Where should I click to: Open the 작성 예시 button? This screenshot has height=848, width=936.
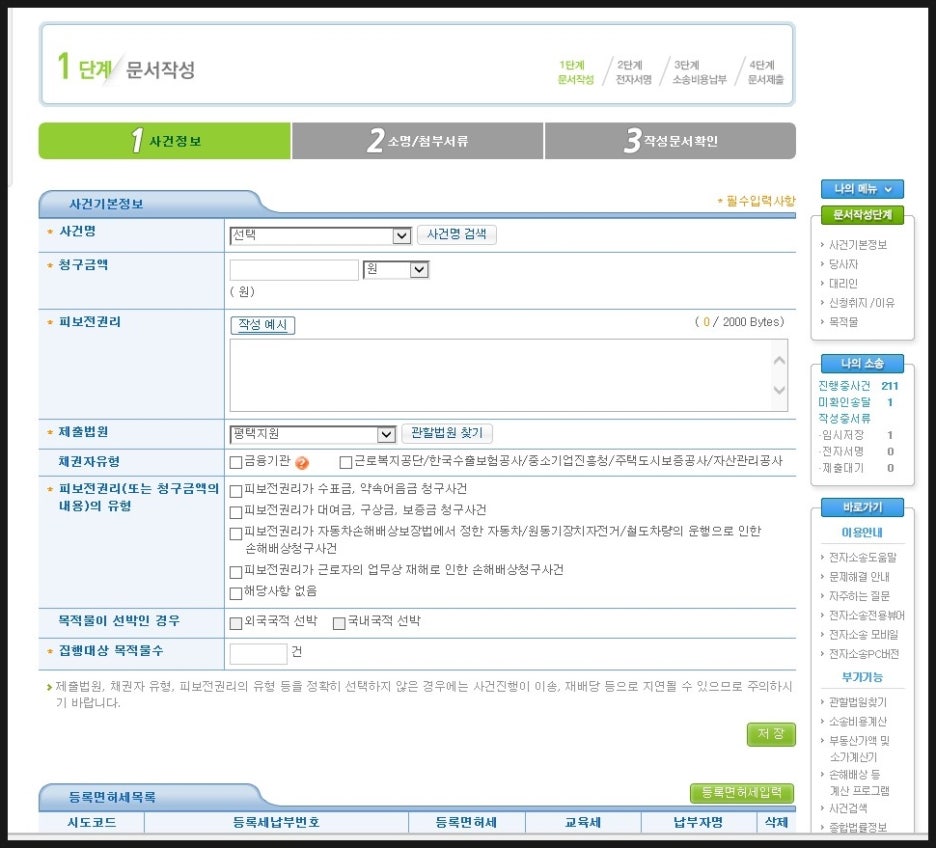tap(263, 325)
